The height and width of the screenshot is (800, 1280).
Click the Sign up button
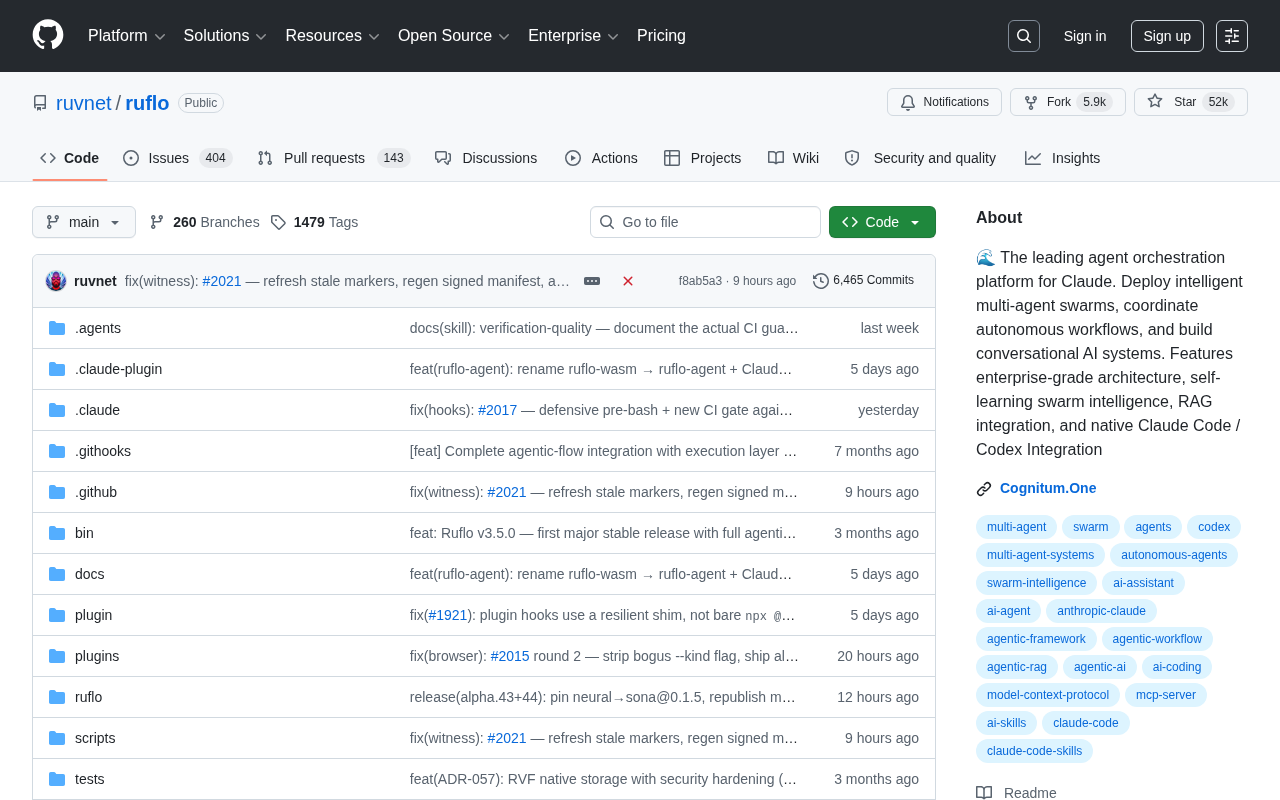(x=1167, y=36)
